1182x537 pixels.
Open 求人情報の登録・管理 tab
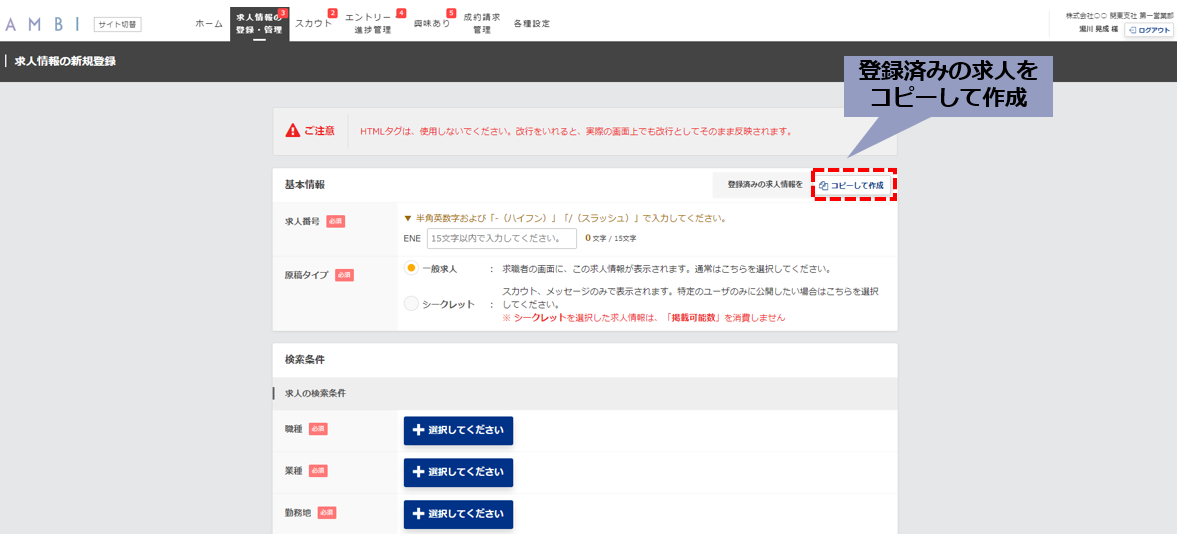point(259,23)
